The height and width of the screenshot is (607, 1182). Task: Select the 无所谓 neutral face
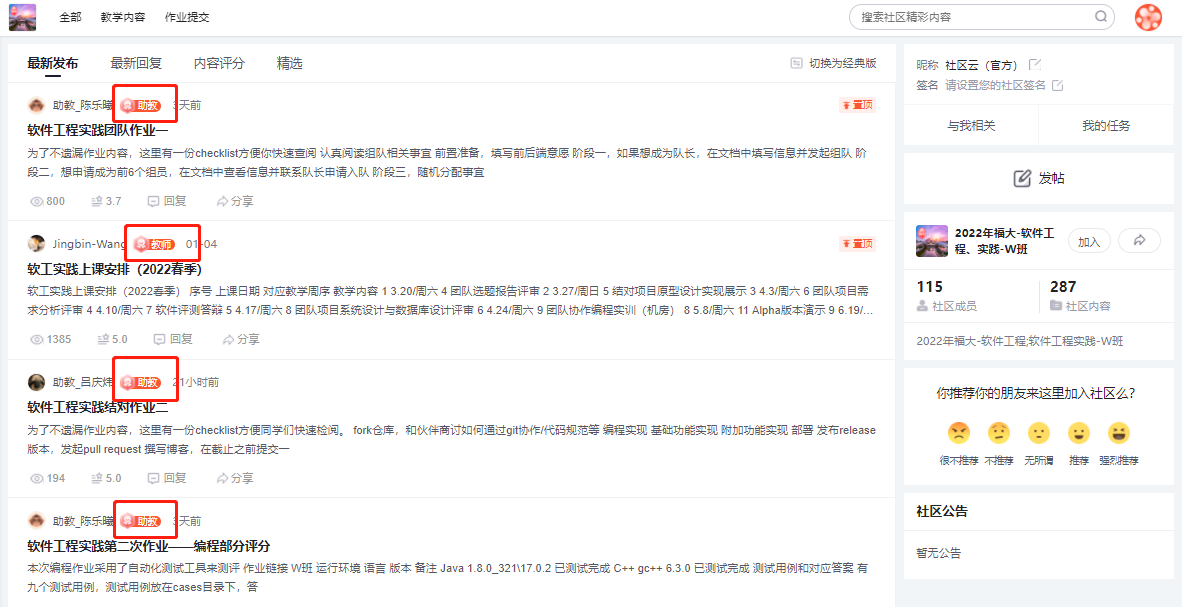click(x=1039, y=433)
